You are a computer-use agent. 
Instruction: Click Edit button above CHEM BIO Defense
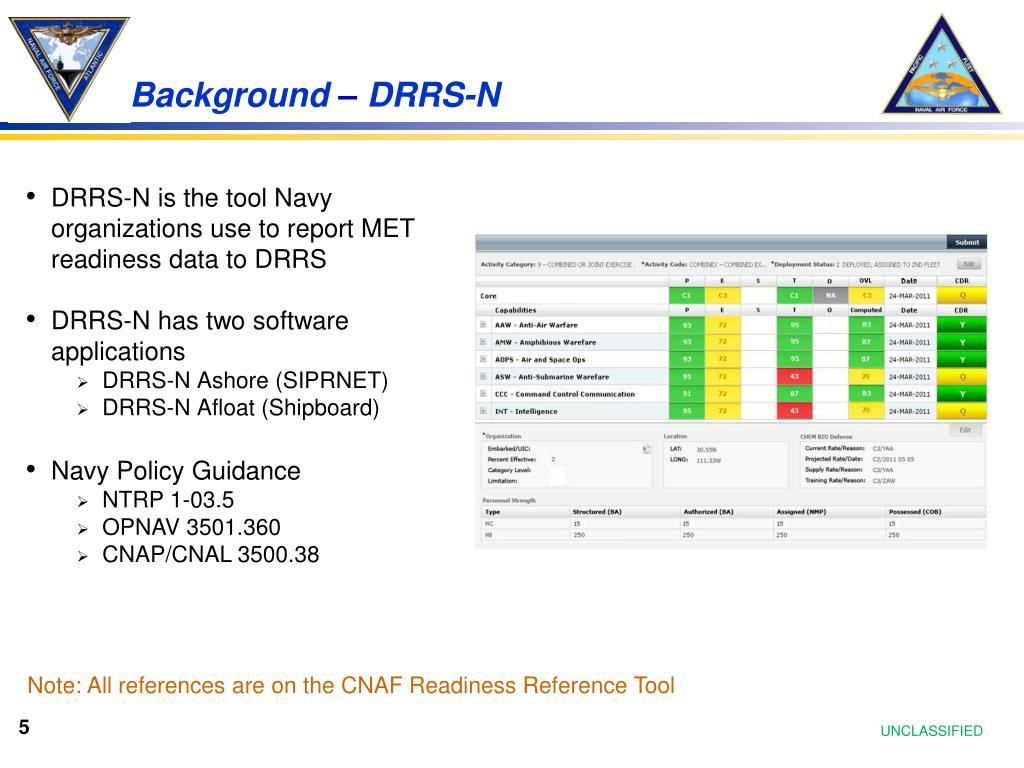(965, 430)
